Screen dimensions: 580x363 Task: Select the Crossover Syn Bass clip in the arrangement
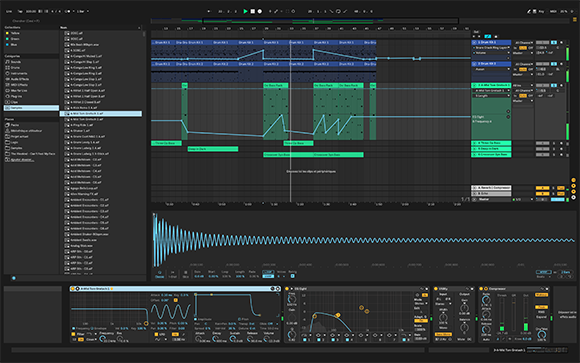288,155
